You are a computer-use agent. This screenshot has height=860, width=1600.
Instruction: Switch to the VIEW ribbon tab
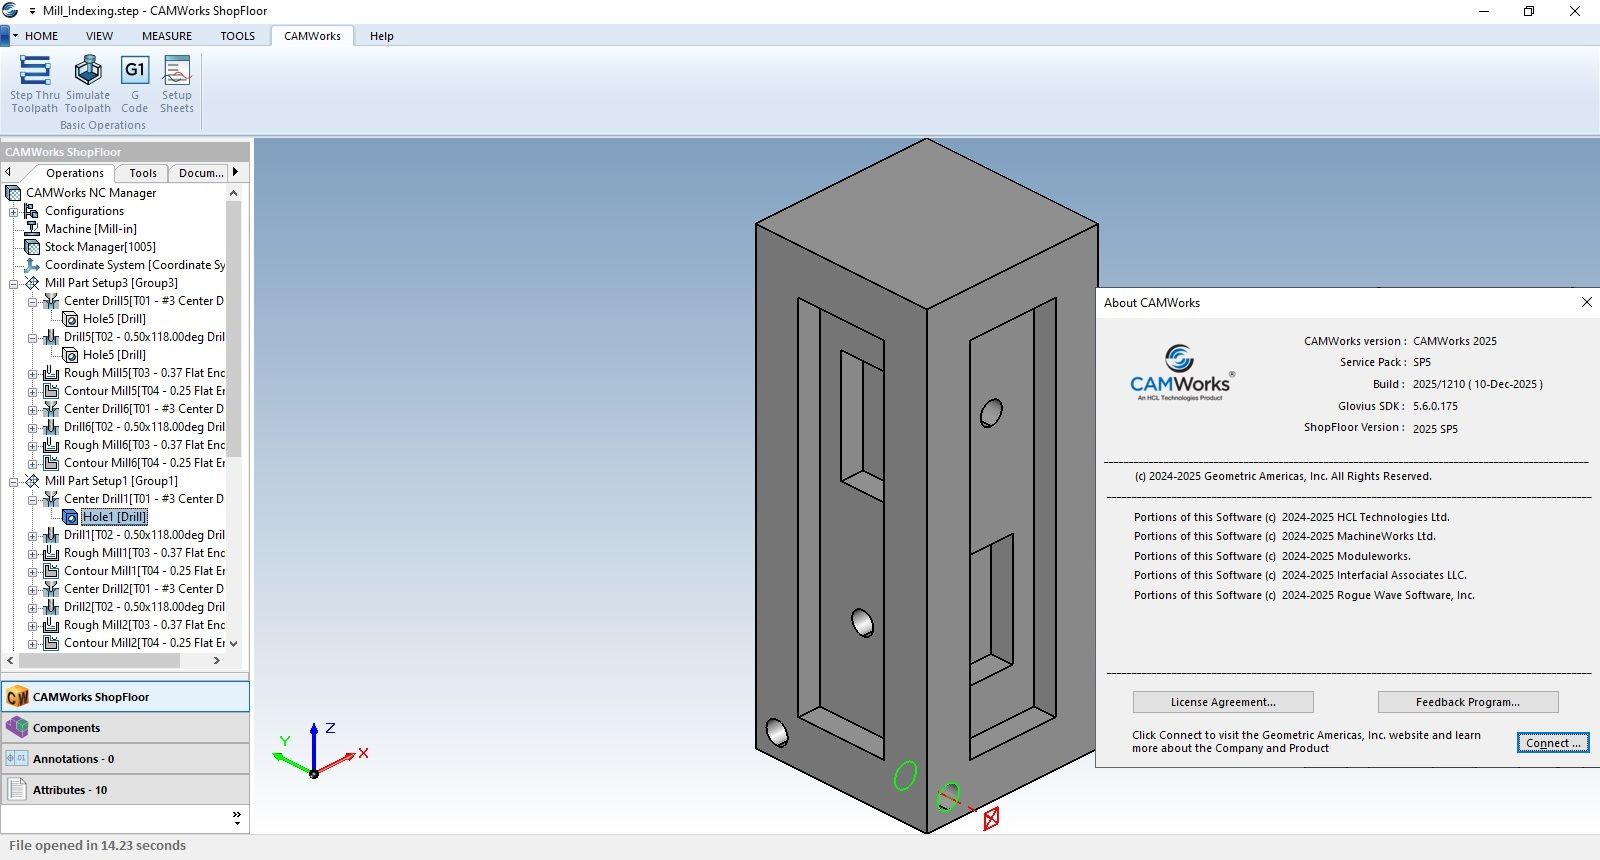pyautogui.click(x=99, y=36)
